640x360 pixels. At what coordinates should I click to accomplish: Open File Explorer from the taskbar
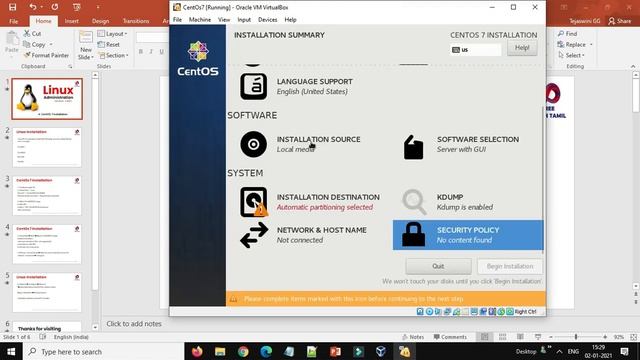tap(220, 351)
